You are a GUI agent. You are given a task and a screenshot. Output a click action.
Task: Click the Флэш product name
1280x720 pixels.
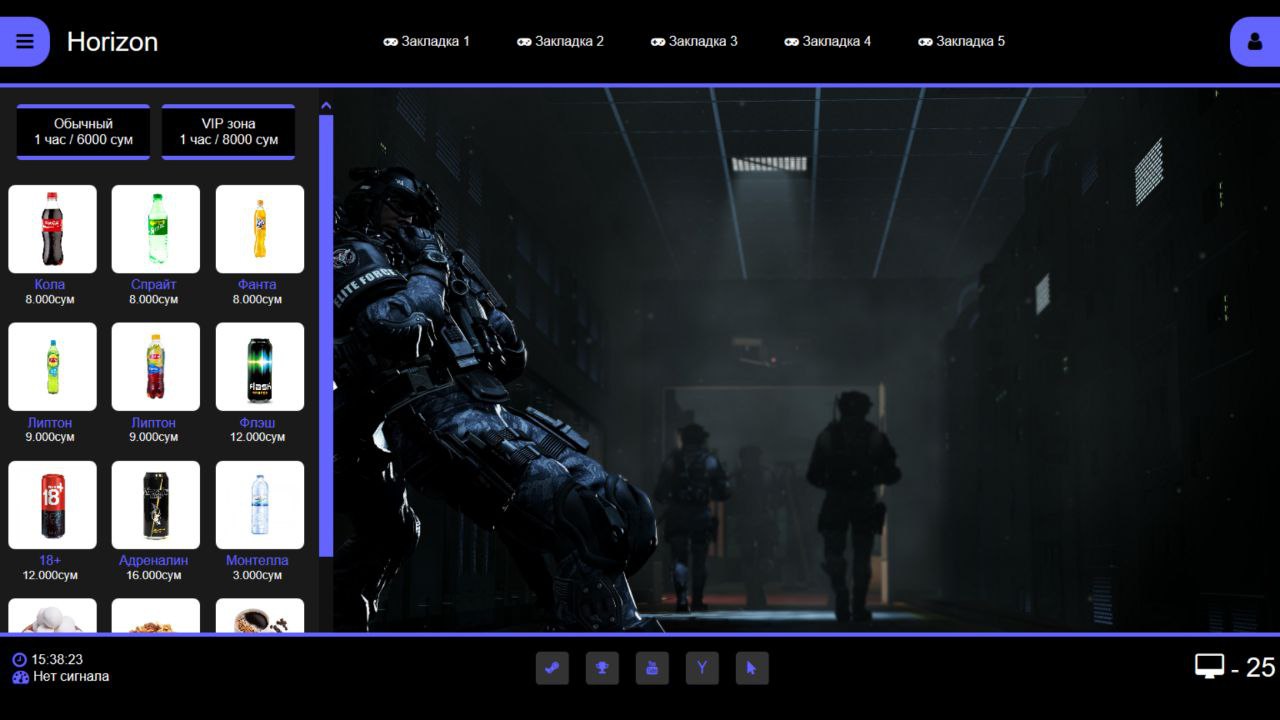click(x=257, y=423)
